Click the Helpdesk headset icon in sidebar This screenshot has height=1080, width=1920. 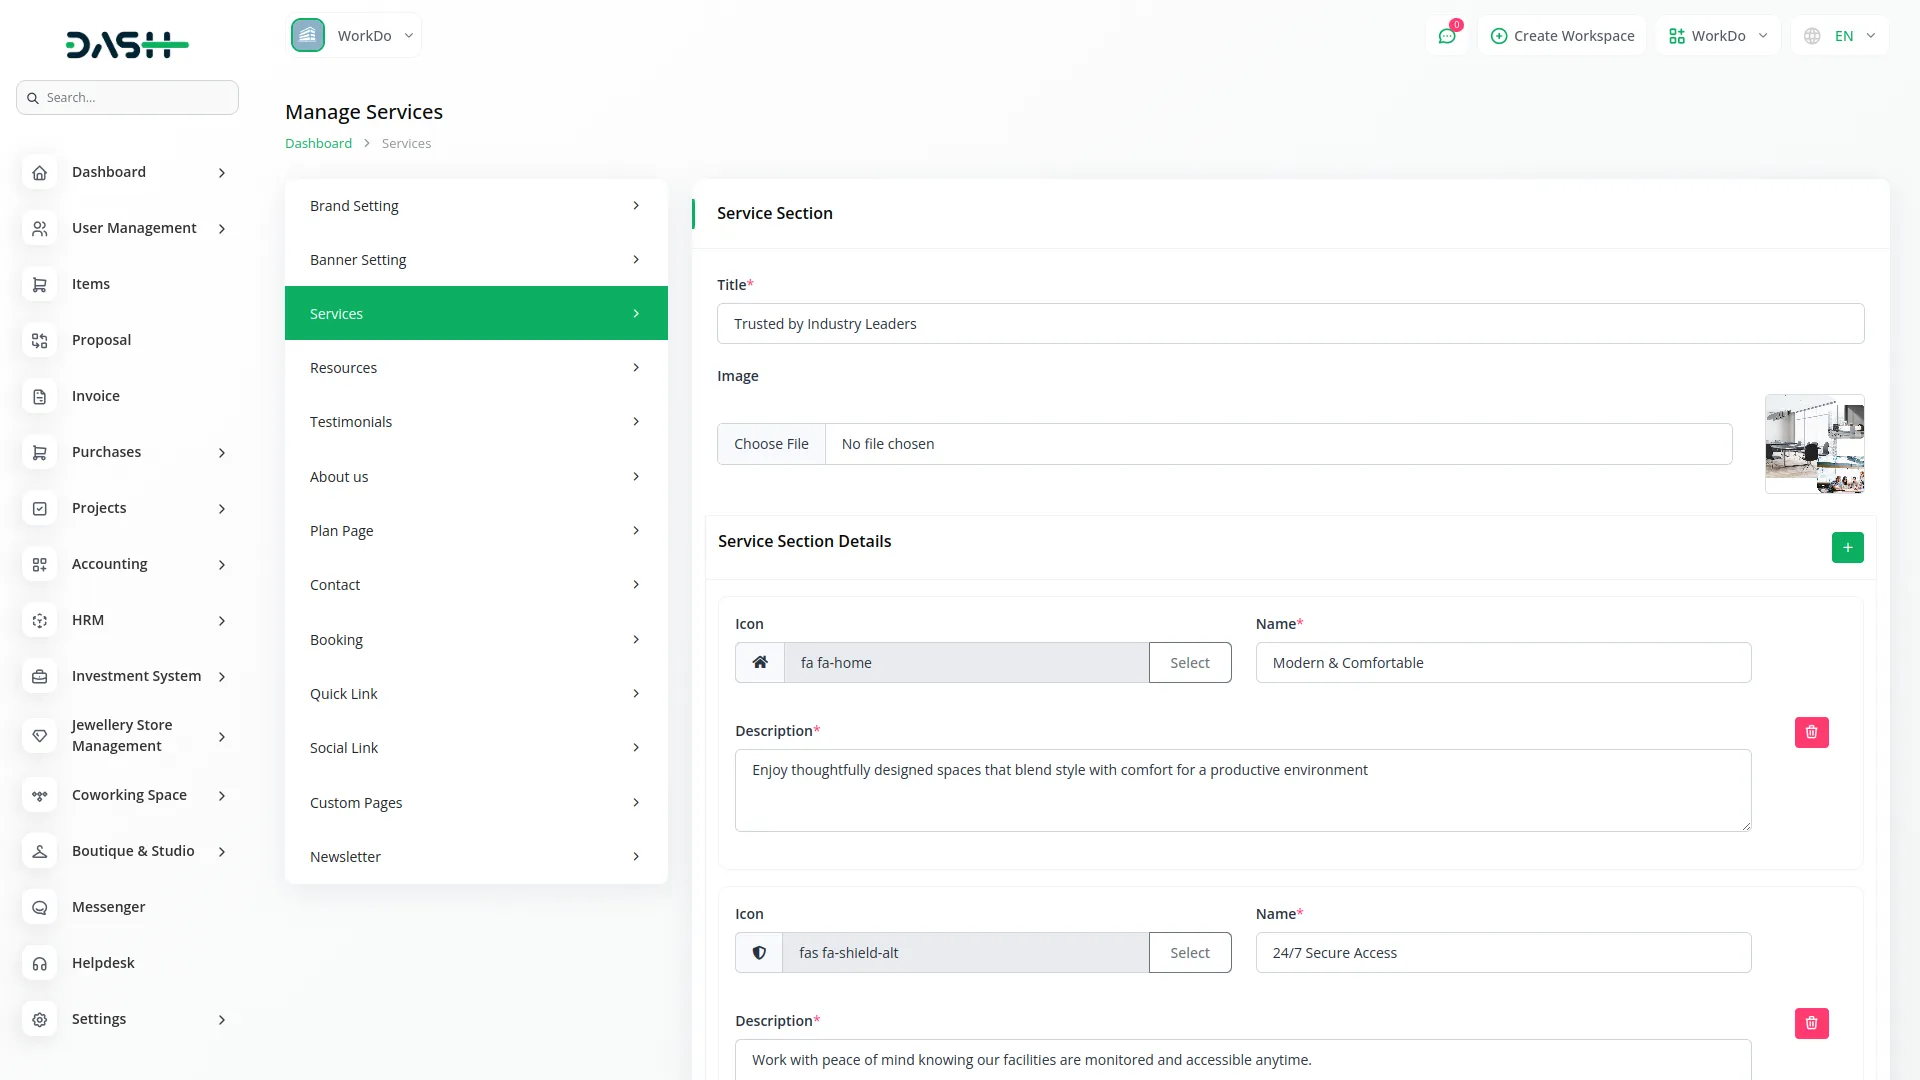(40, 964)
